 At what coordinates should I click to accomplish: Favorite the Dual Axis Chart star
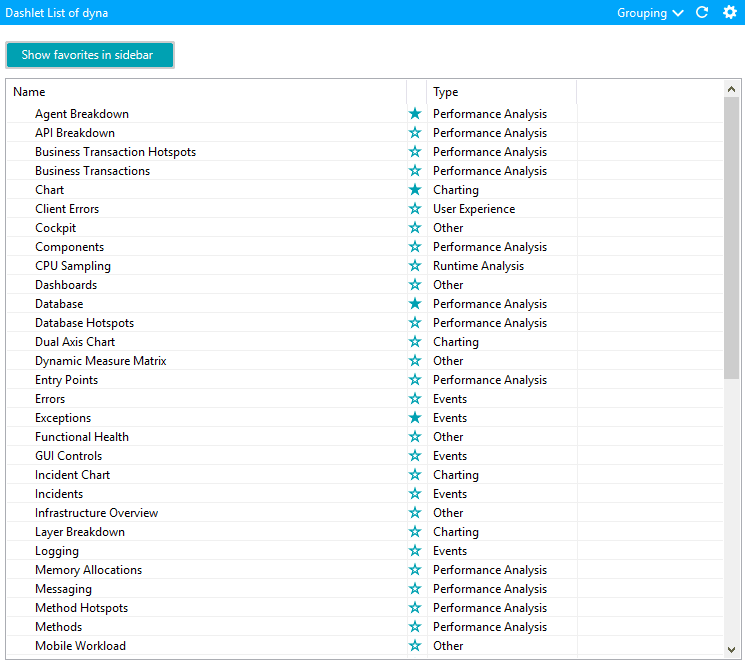pos(415,342)
